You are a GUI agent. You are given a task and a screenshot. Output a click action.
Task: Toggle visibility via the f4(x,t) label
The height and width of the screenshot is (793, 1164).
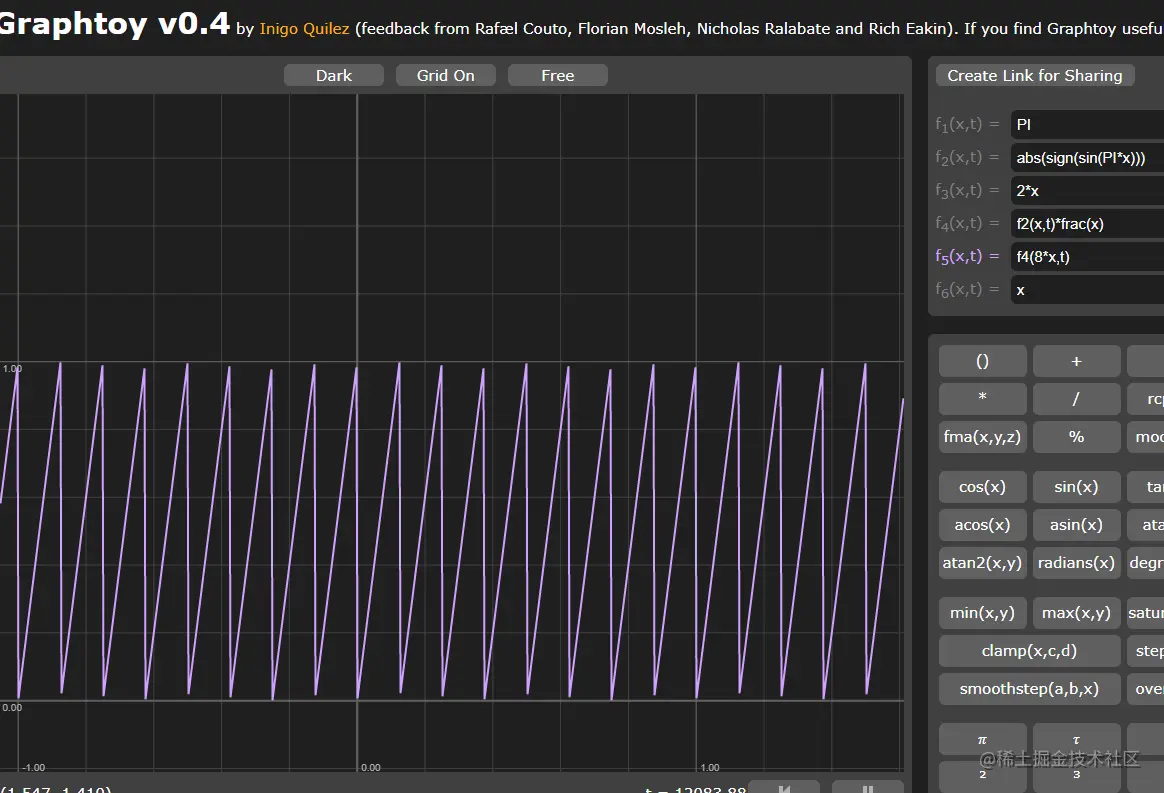pos(967,223)
